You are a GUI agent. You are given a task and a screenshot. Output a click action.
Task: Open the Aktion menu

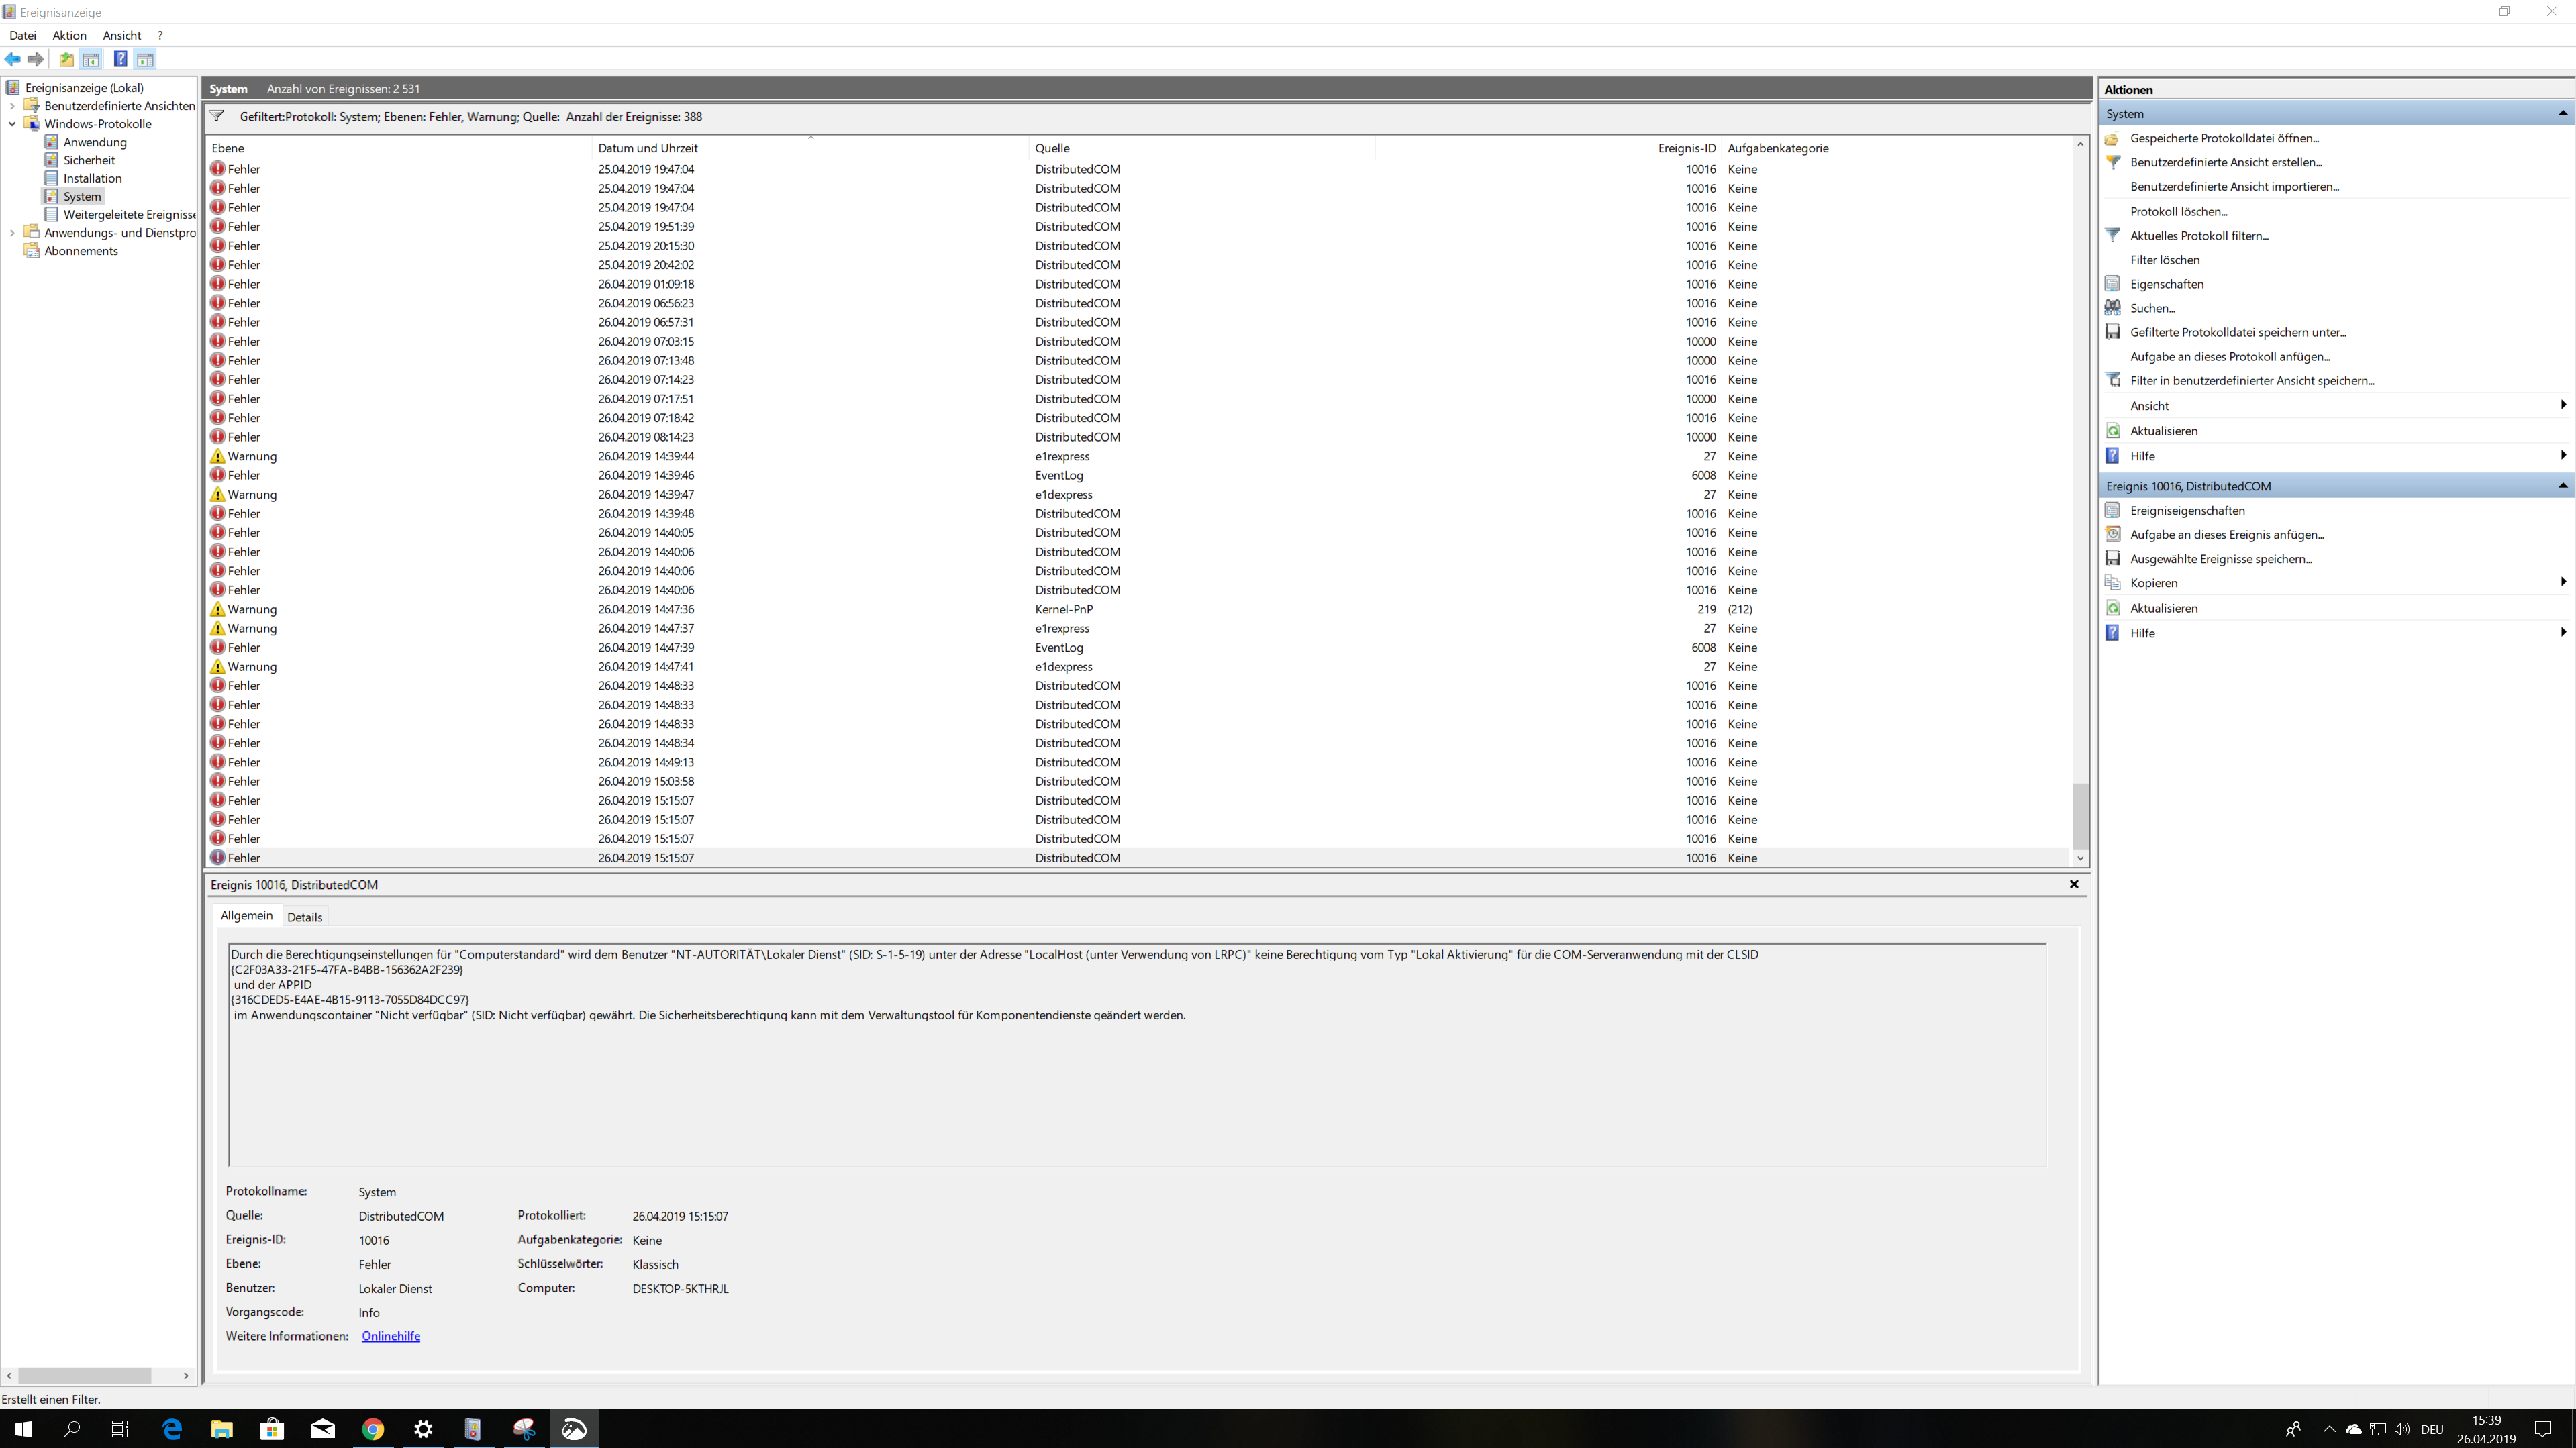[69, 35]
